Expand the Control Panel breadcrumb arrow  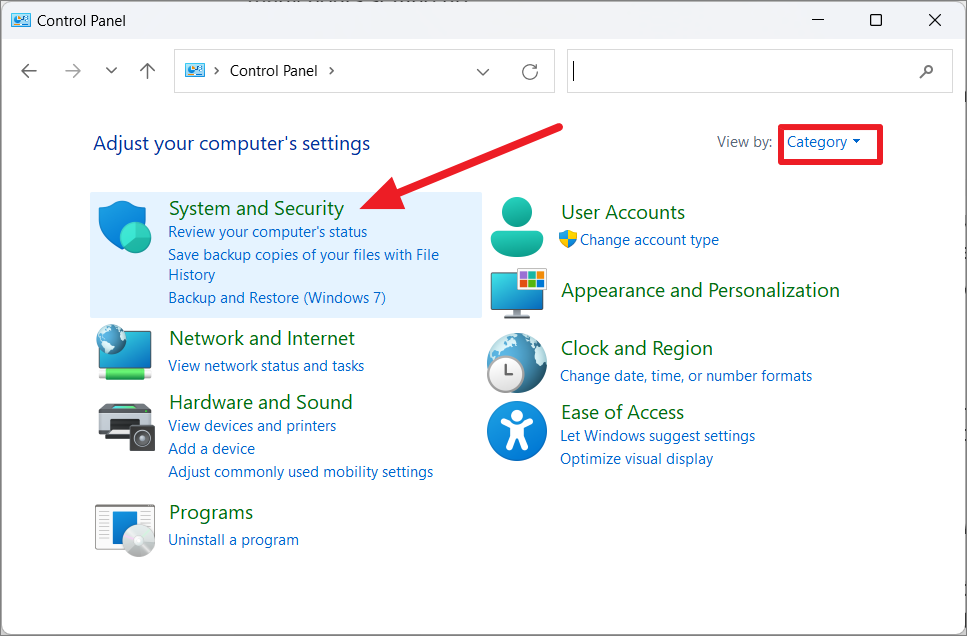click(x=332, y=71)
